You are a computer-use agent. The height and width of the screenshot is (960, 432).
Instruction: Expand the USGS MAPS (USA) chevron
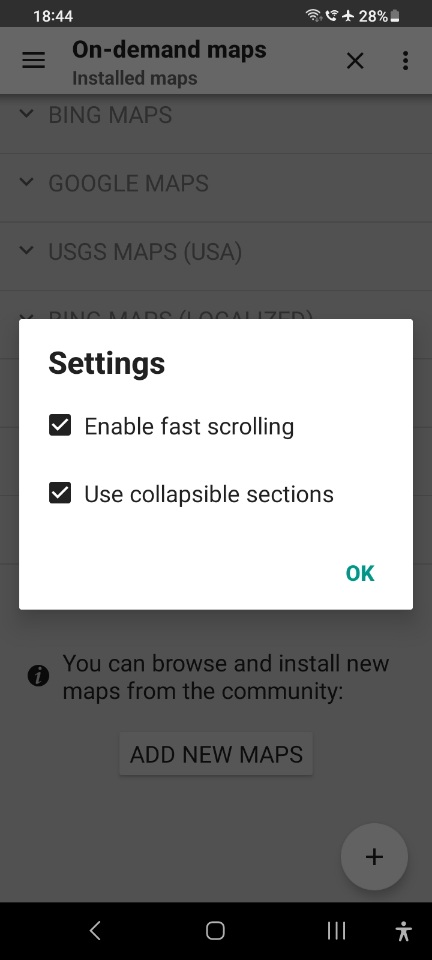26,251
